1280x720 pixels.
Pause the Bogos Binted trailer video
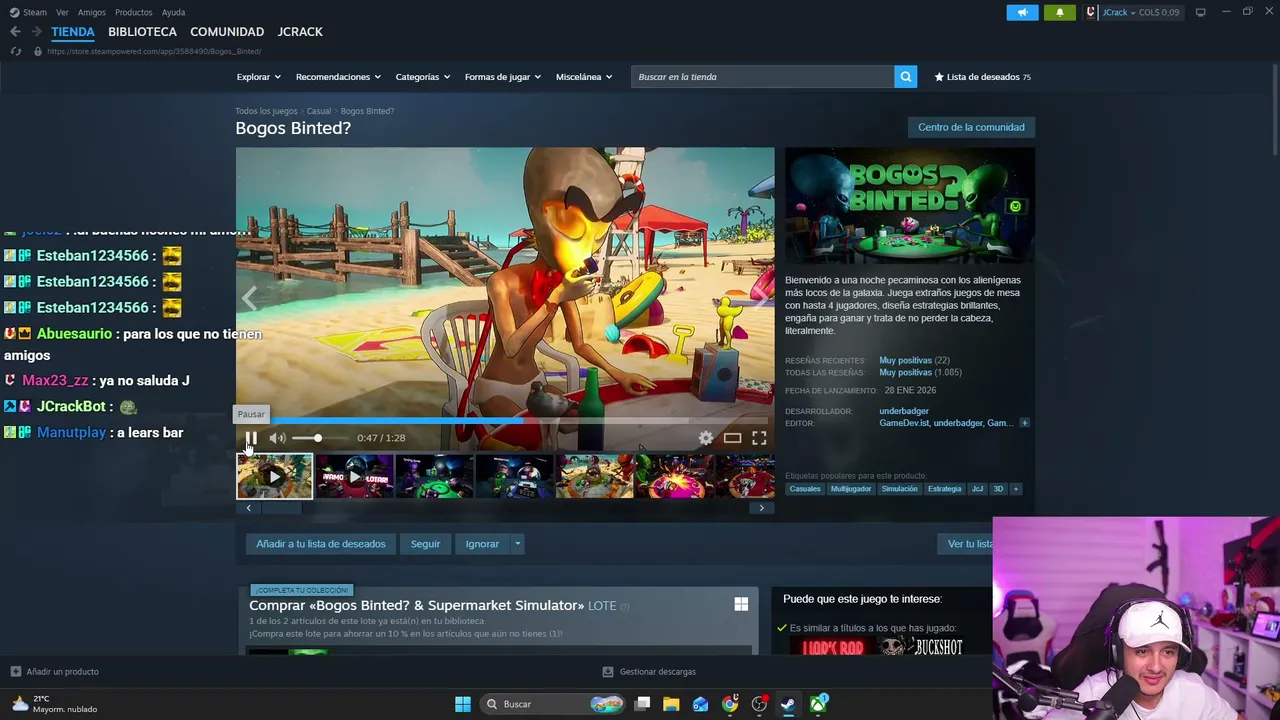(x=251, y=438)
